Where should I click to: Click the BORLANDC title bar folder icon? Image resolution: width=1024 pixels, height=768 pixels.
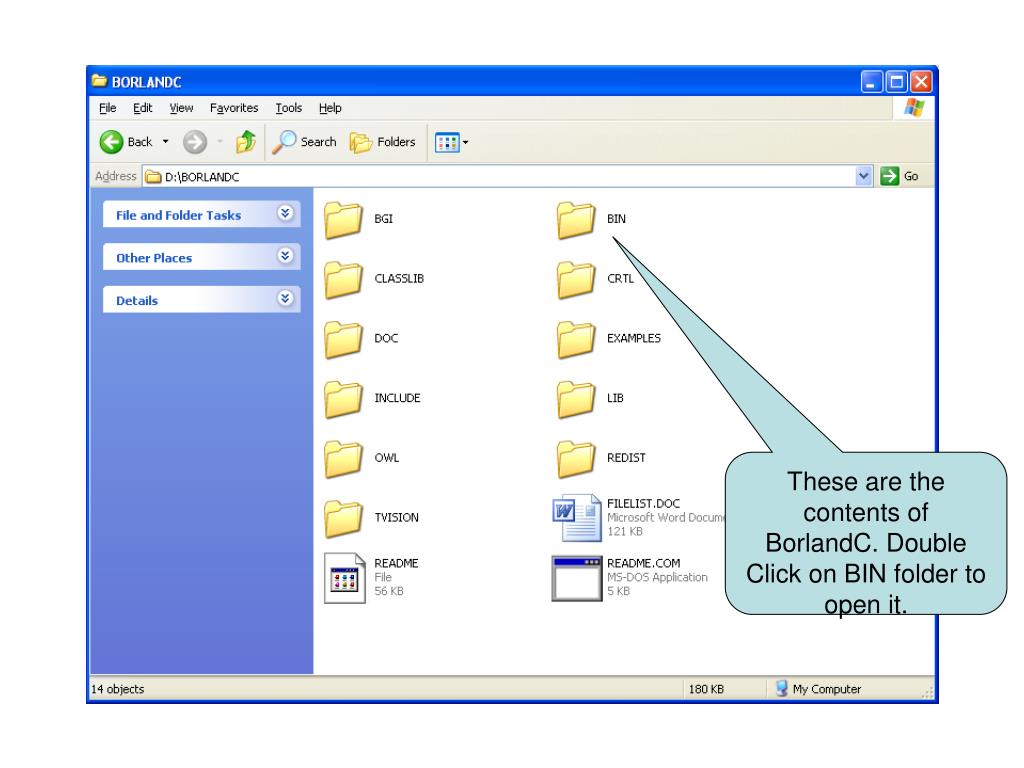pyautogui.click(x=99, y=81)
